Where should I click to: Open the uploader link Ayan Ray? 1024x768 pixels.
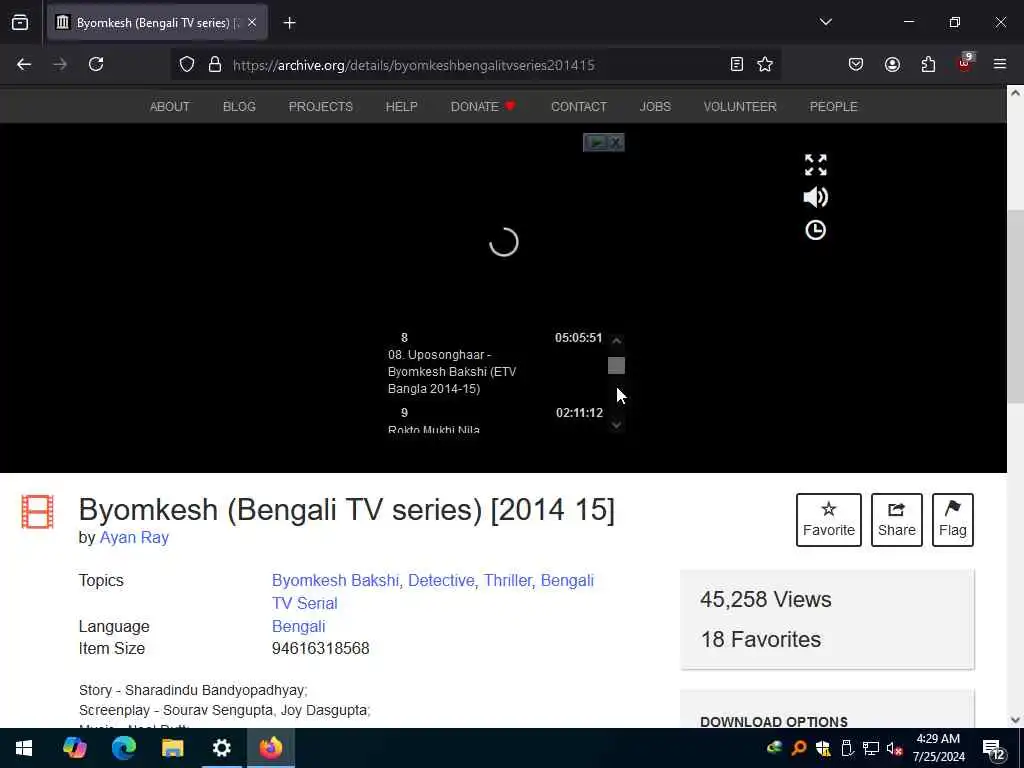pos(134,537)
